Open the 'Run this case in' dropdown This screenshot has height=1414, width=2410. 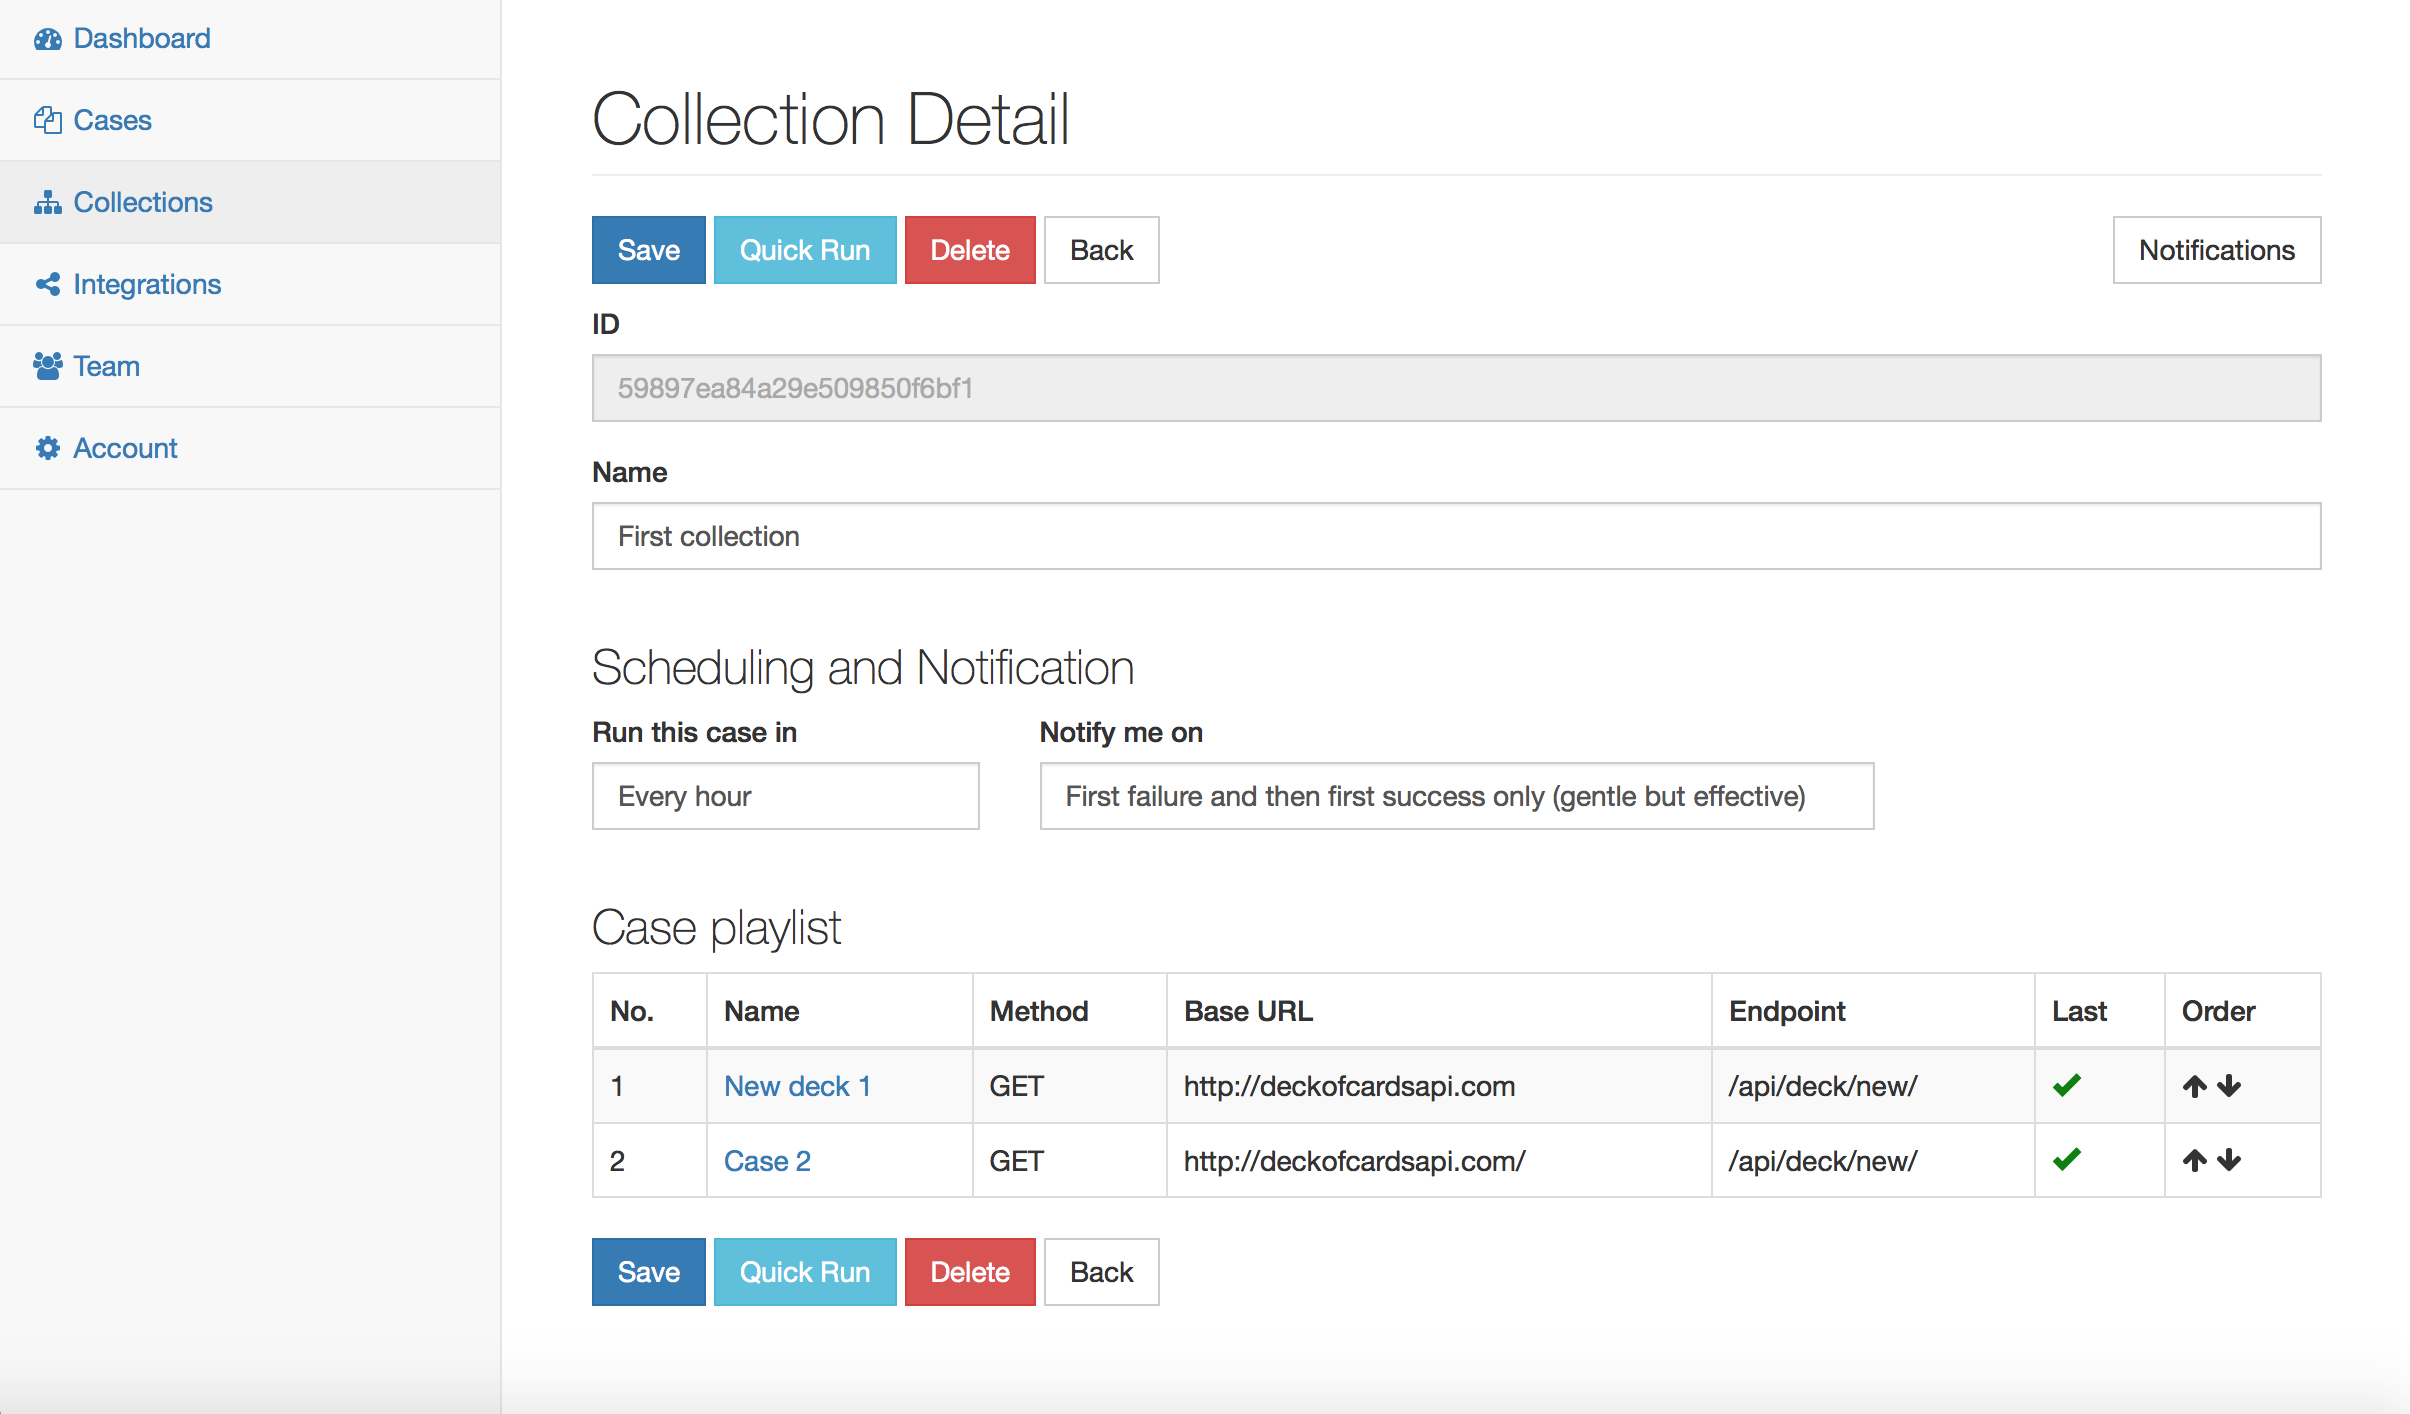[785, 796]
